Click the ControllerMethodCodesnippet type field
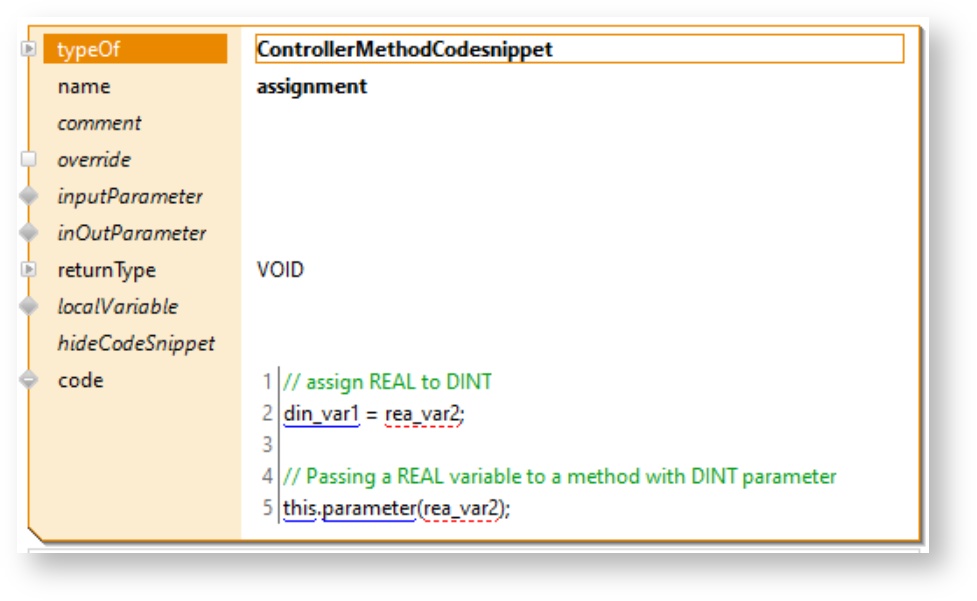This screenshot has height=601, width=977. [579, 49]
